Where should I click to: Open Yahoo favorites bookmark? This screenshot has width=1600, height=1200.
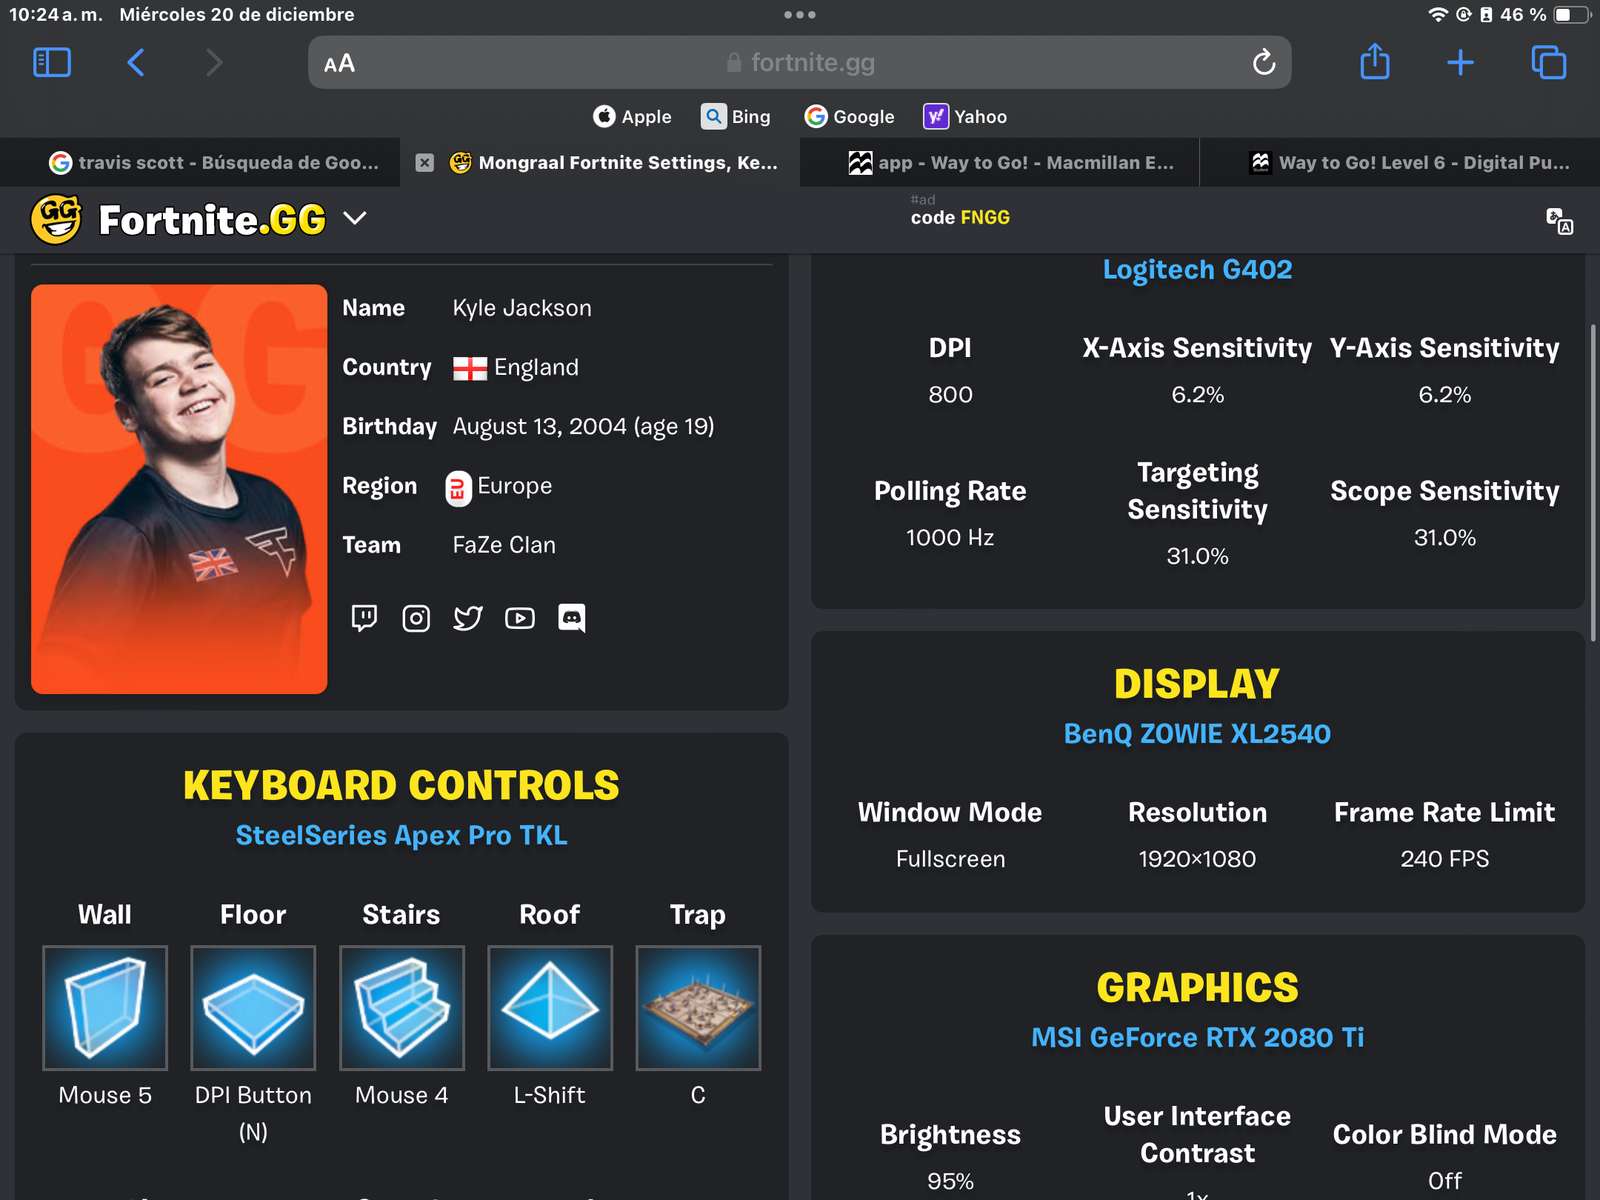point(965,117)
